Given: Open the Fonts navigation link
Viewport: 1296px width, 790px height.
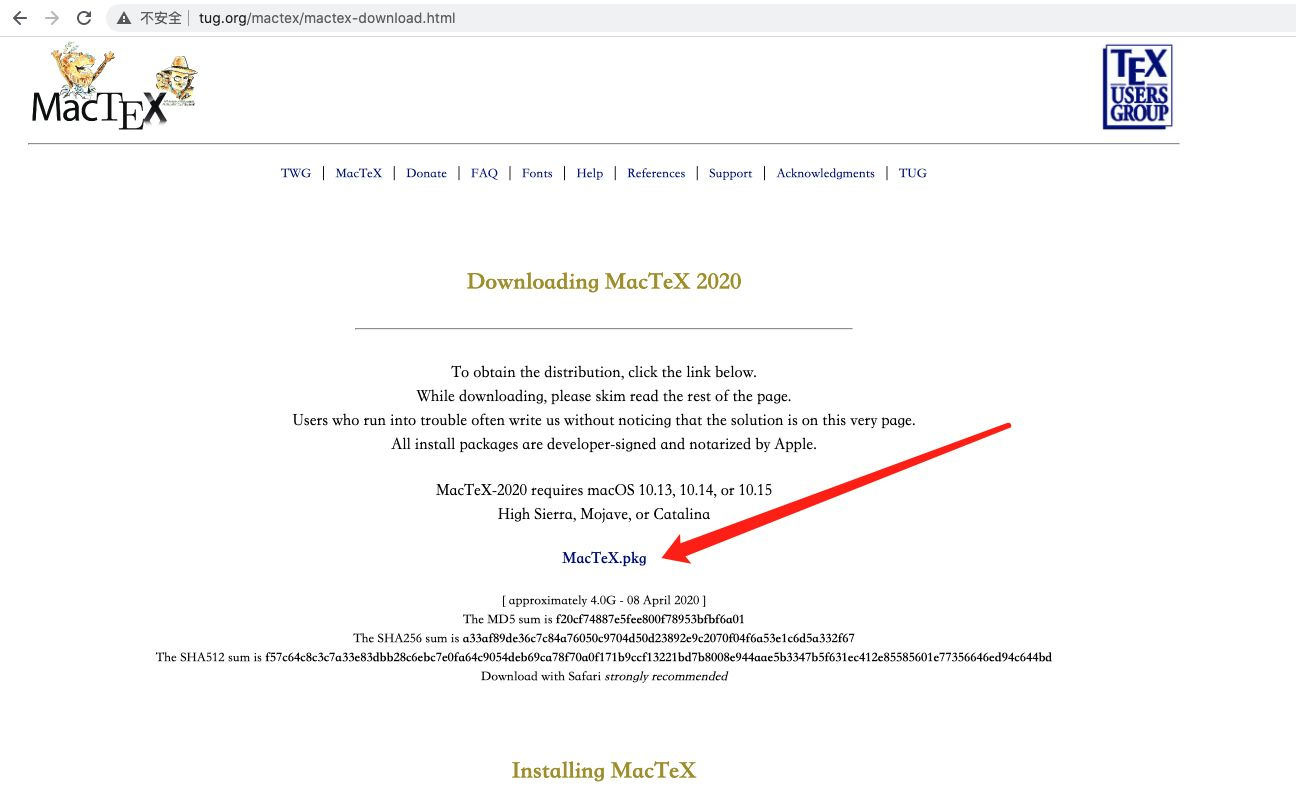Looking at the screenshot, I should coord(537,173).
